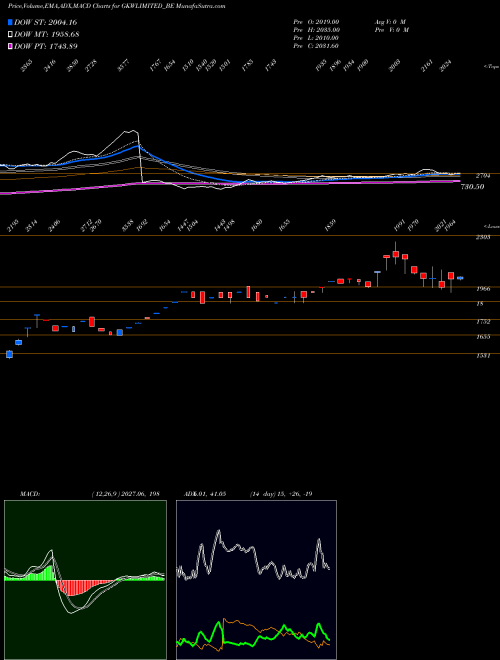Click the 'Pre V: 0 M' volume text
Screen dimensions: 500x660
392,30
